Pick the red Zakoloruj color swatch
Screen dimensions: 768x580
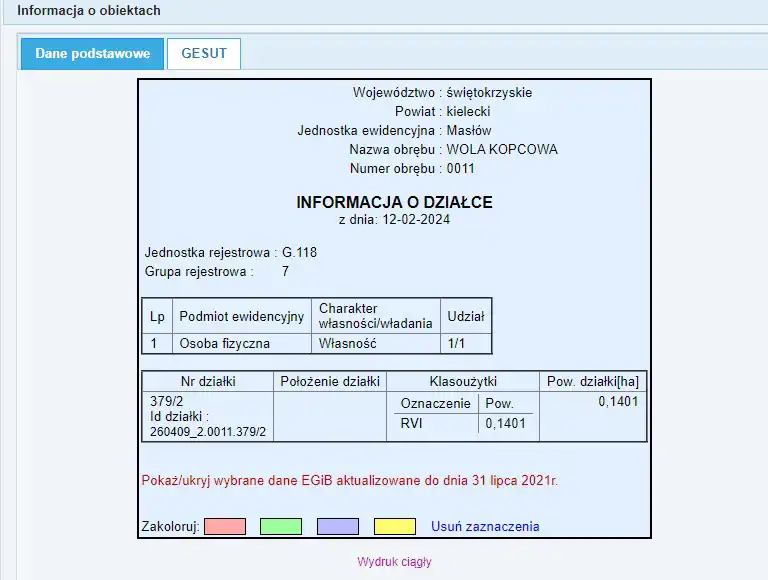pyautogui.click(x=225, y=526)
